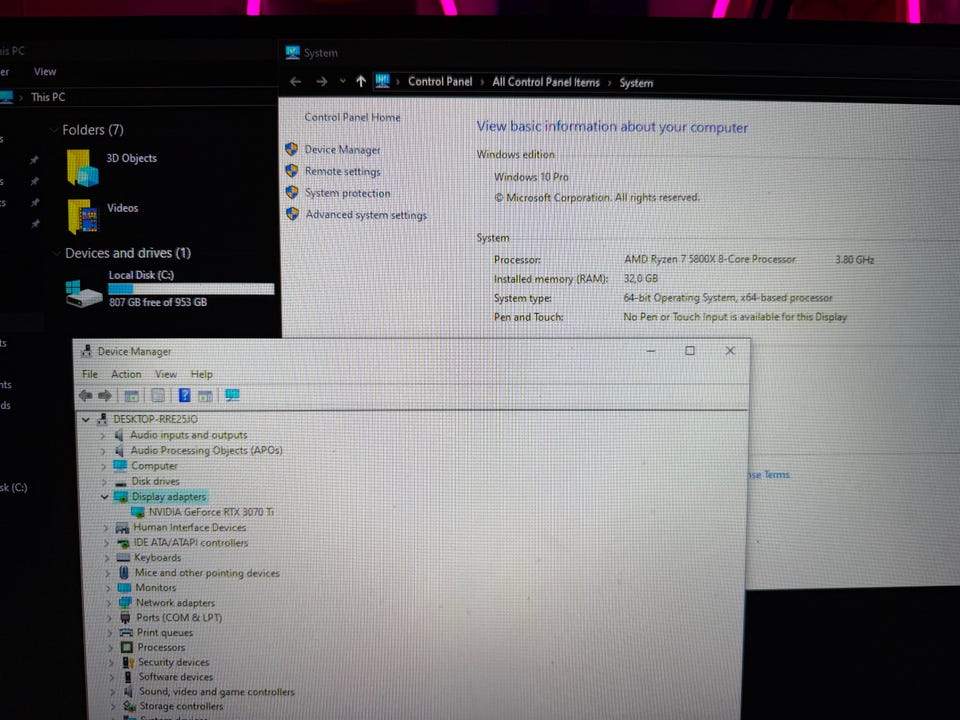960x720 pixels.
Task: Expand the Human Interface Devices branch
Action: [105, 527]
